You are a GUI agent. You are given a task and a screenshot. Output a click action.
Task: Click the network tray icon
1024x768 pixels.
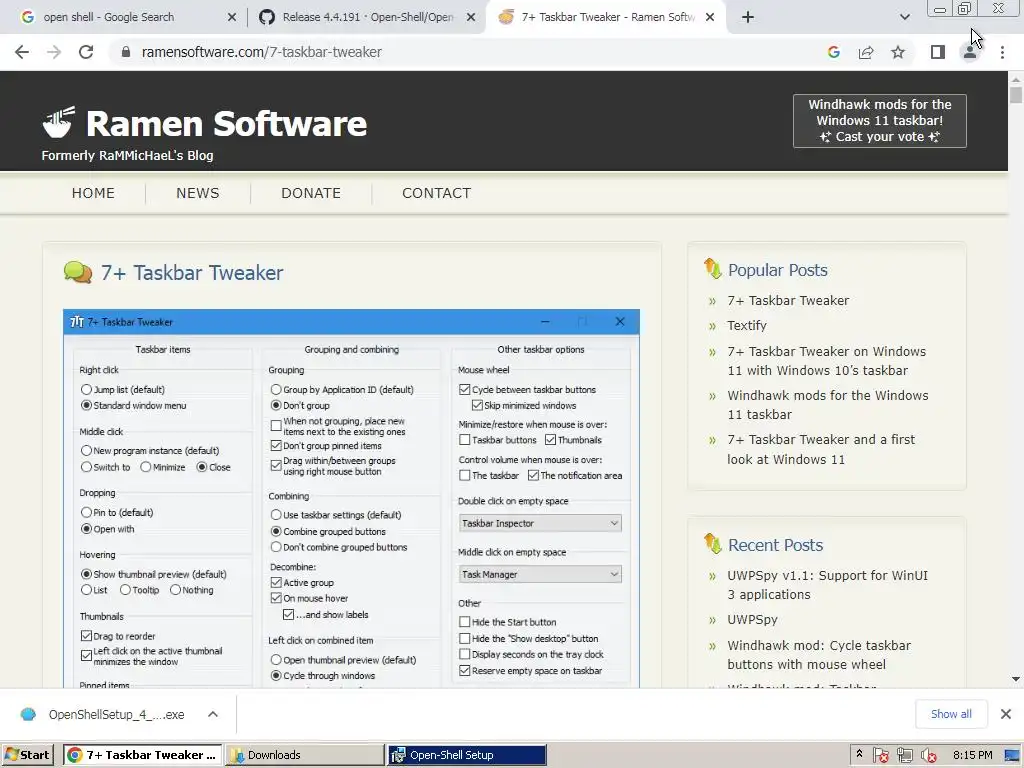point(904,756)
